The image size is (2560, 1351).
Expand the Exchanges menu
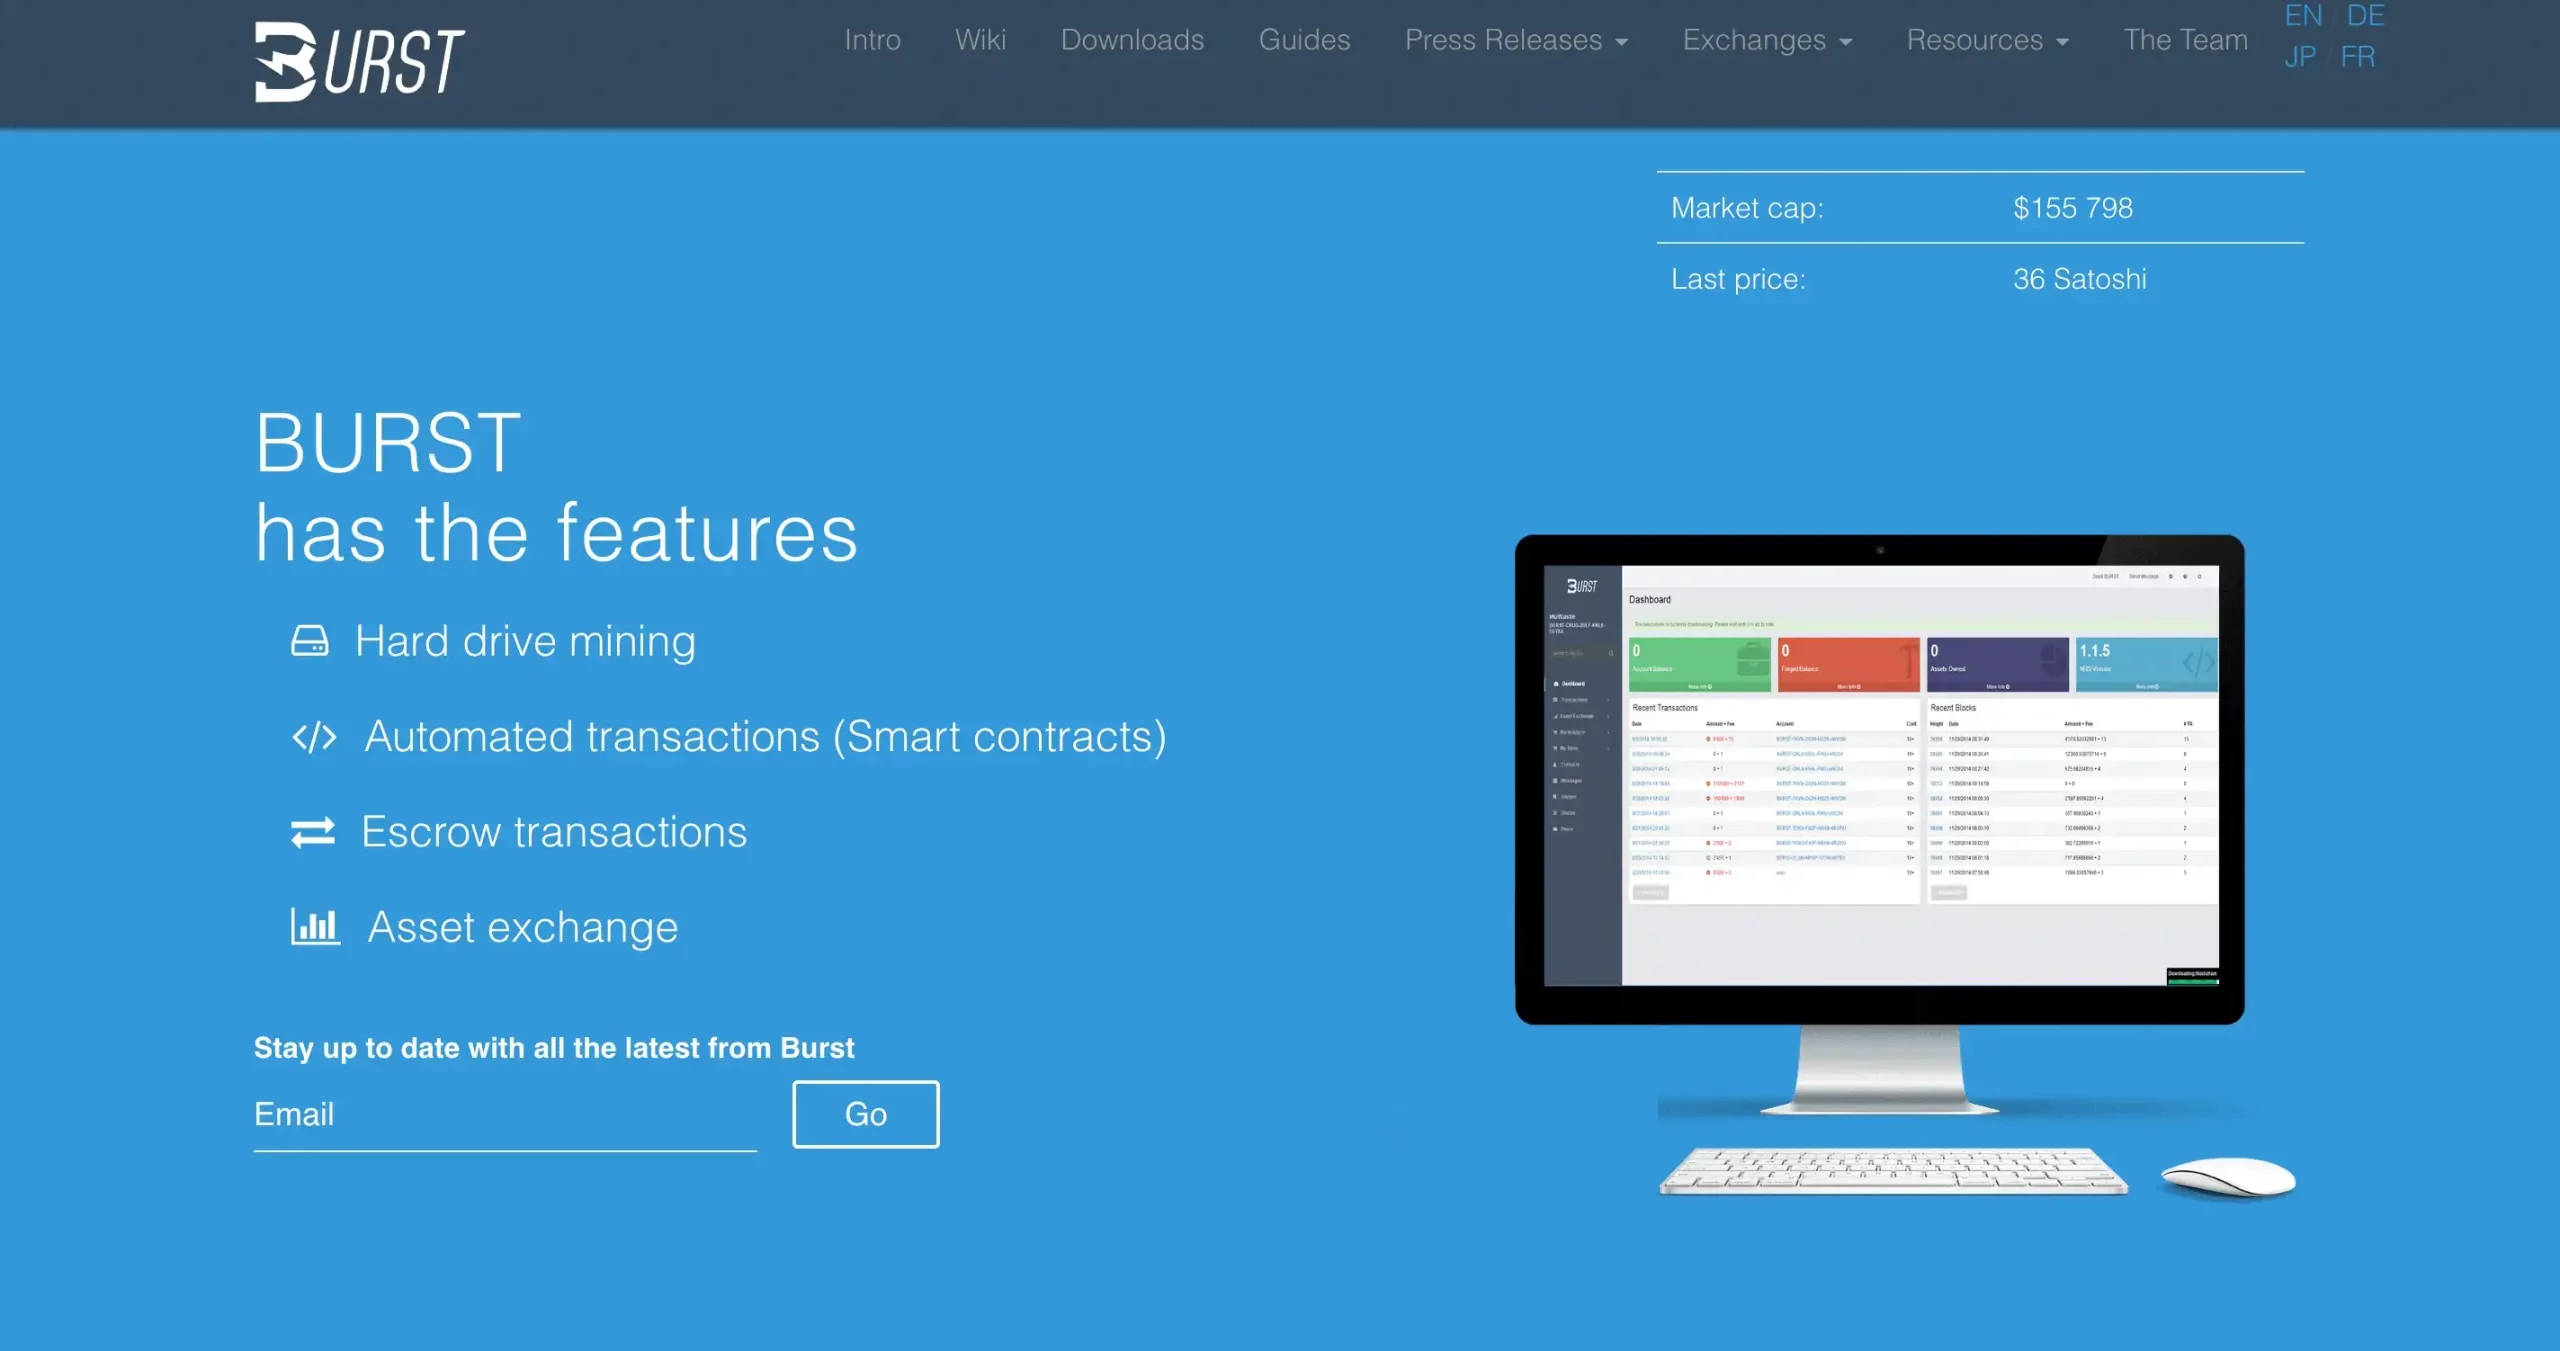point(1768,37)
